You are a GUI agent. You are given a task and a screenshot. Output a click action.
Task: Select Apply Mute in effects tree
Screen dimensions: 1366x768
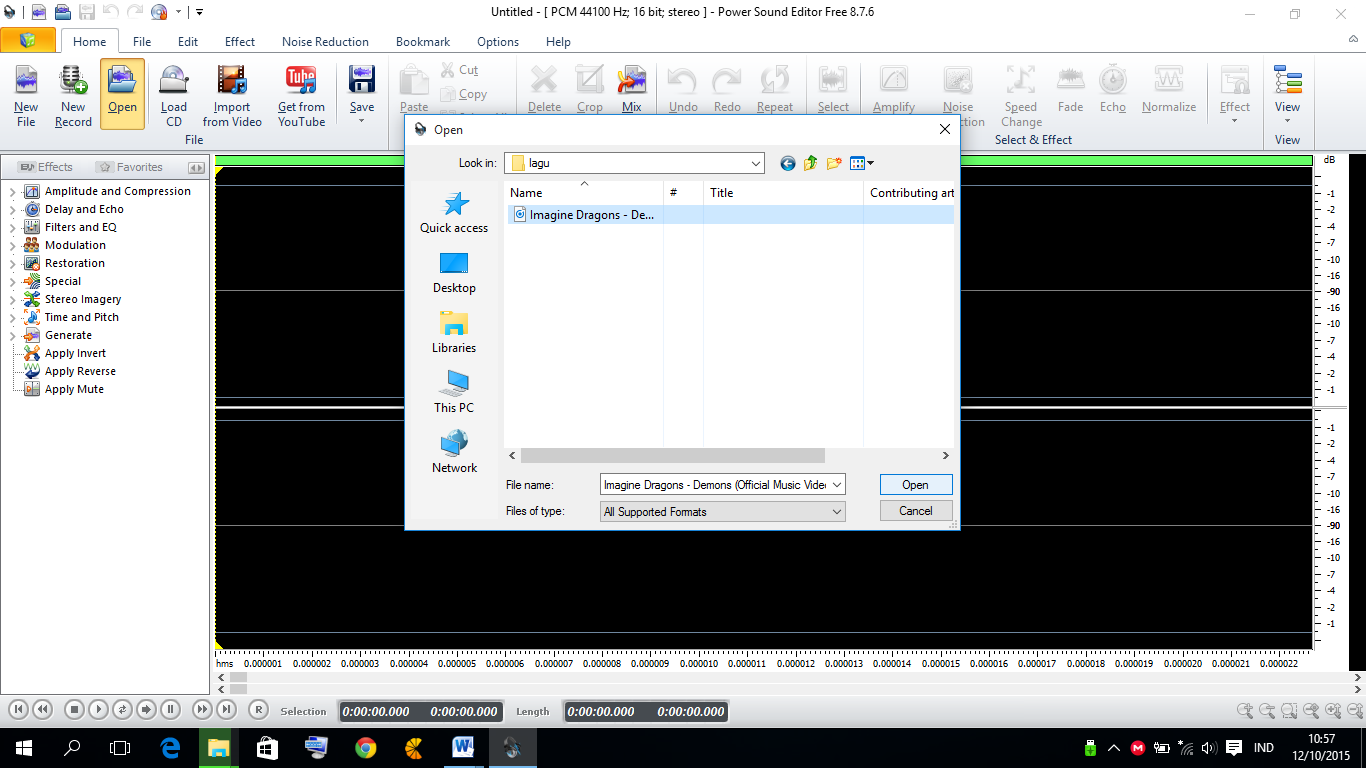(74, 389)
